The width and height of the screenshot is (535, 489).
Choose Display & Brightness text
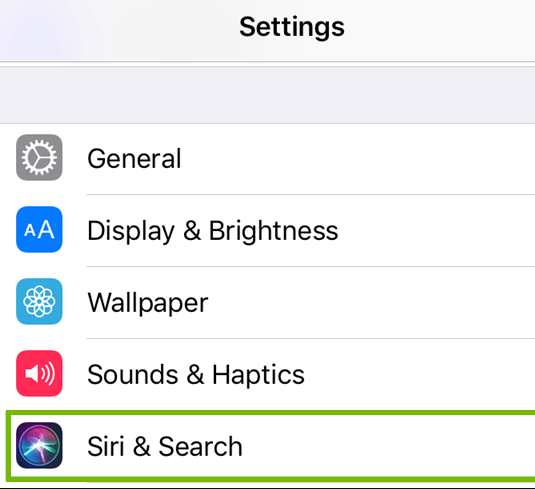pyautogui.click(x=213, y=231)
